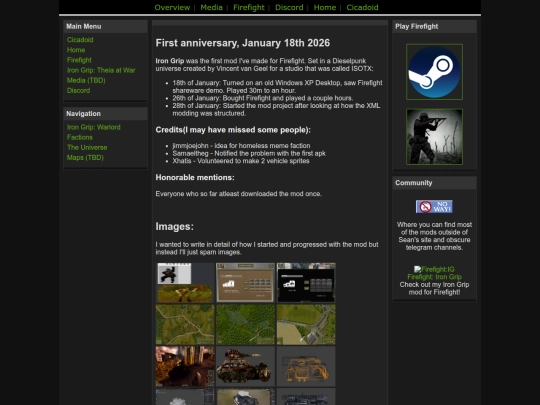View the map thumbnail with road and buildings
The image size is (540, 405).
tap(306, 324)
